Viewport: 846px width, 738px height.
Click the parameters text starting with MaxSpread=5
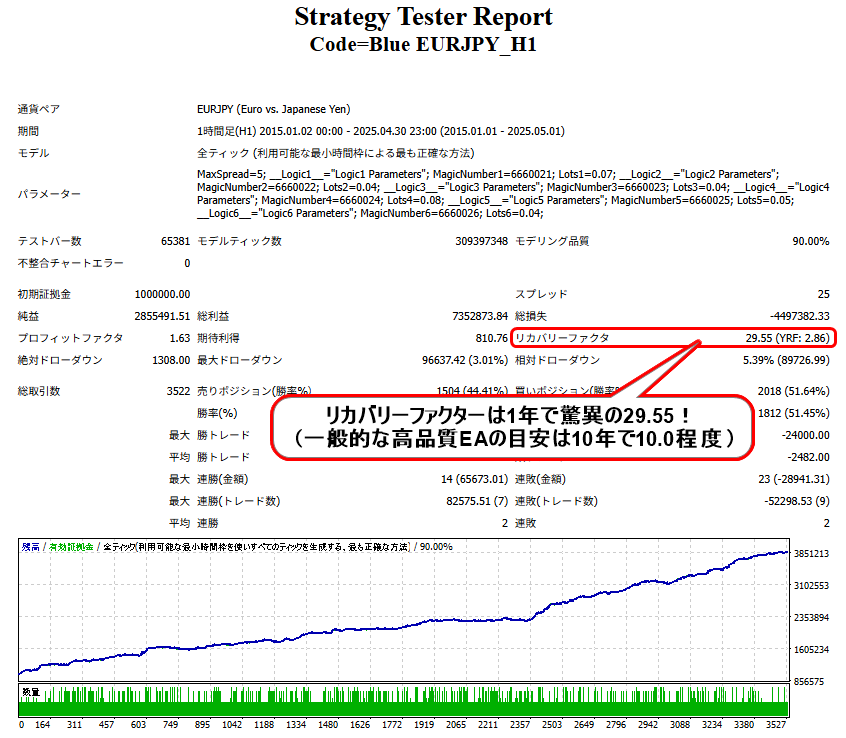click(513, 194)
